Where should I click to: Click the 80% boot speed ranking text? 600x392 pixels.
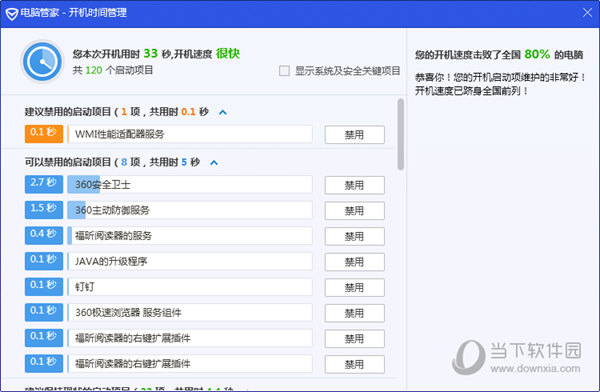pos(537,54)
